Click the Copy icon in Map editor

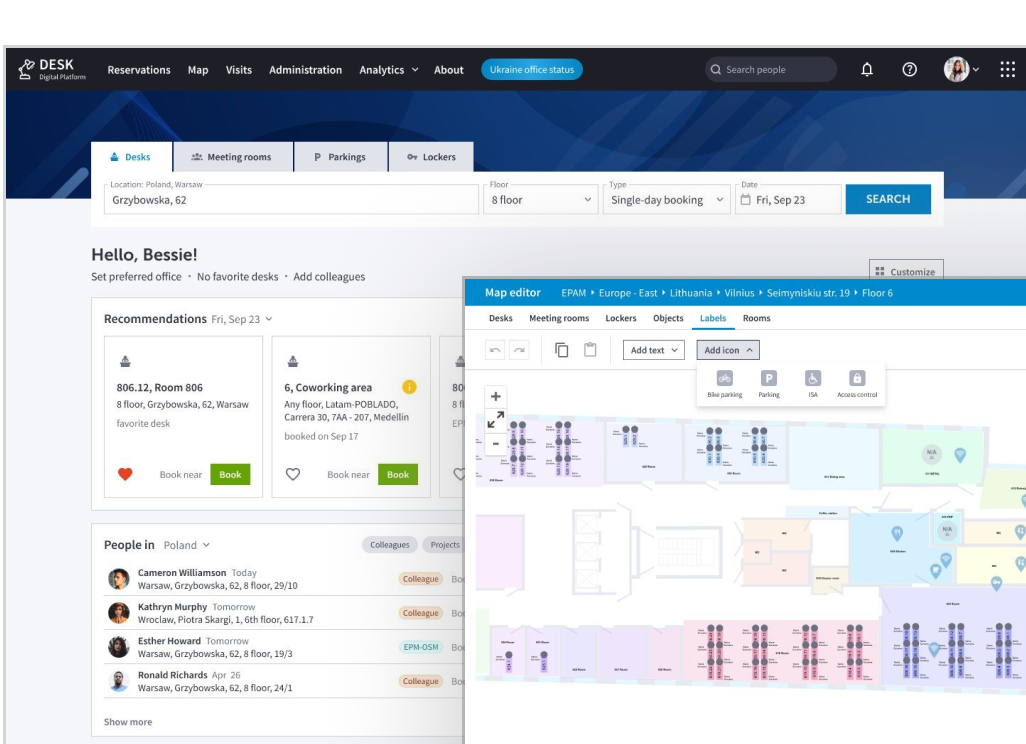(560, 348)
